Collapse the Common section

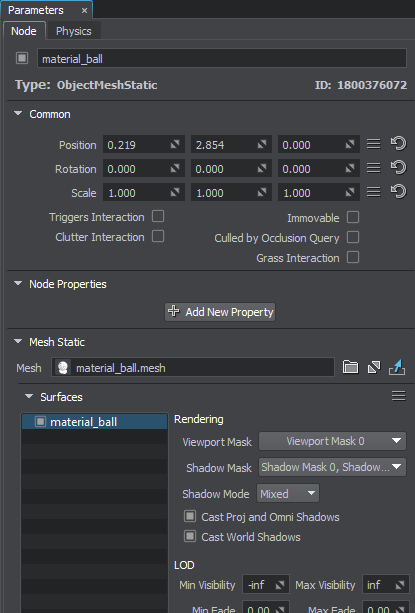(18, 114)
